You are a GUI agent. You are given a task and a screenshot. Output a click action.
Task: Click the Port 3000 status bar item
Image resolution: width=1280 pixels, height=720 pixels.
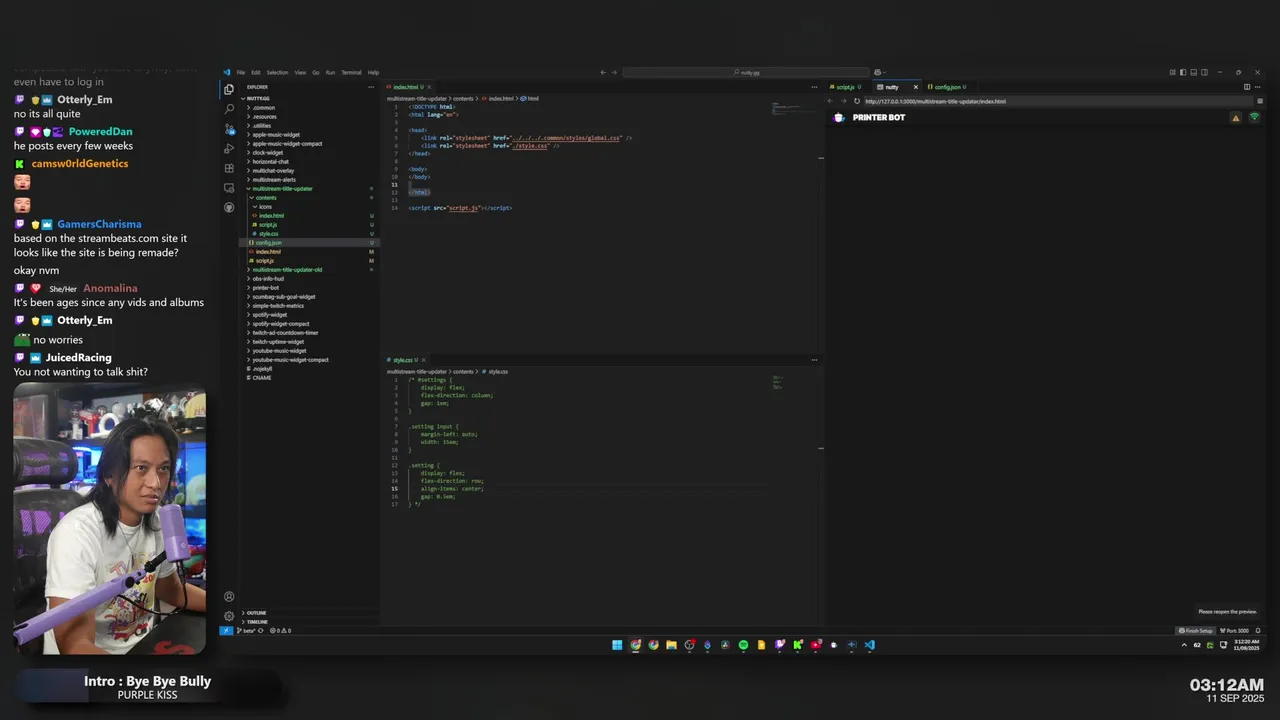[x=1235, y=631]
